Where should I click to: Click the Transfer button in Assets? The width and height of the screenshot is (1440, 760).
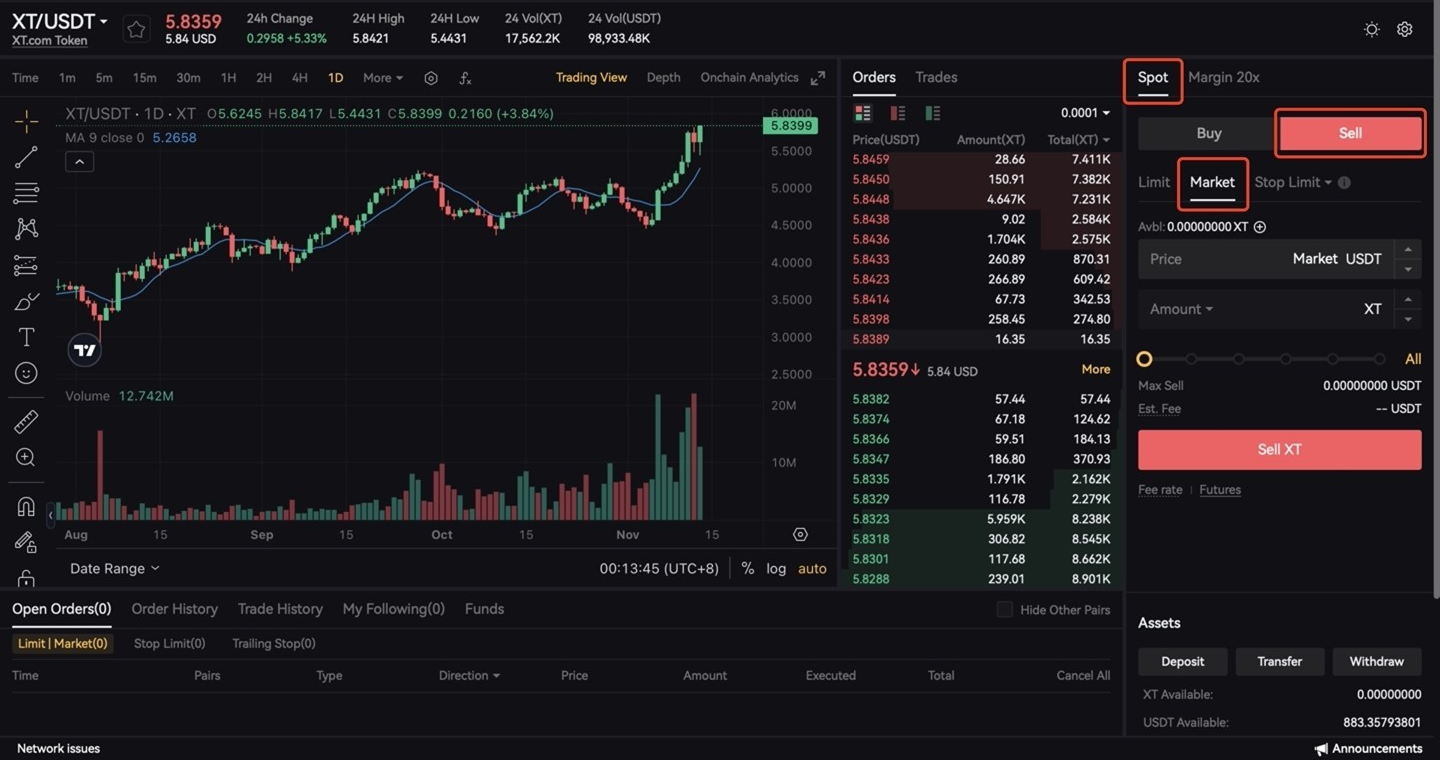click(1279, 661)
